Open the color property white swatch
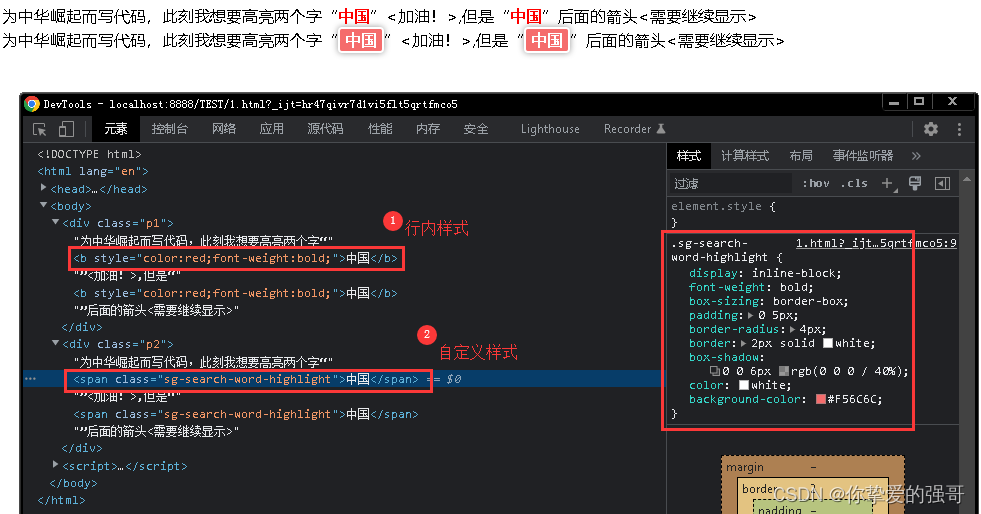This screenshot has width=981, height=514. coord(744,385)
